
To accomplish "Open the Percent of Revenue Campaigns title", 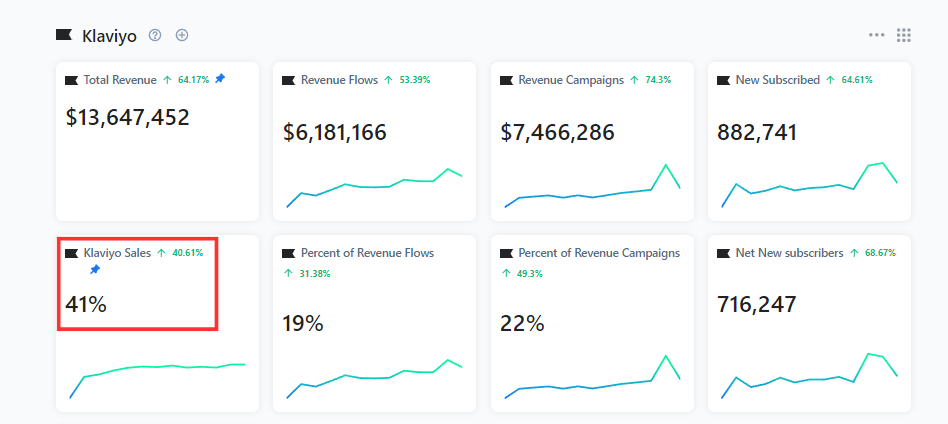I will point(599,253).
